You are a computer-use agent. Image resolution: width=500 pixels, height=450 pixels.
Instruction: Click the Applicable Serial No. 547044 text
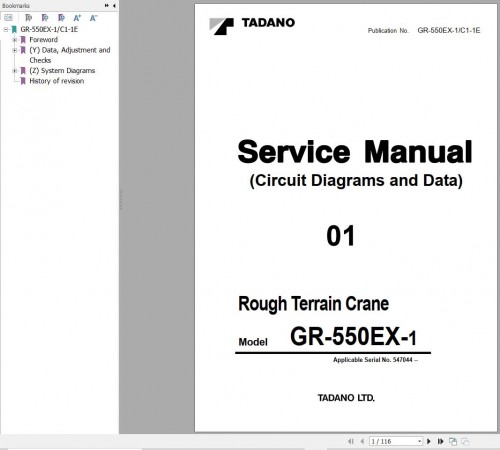pyautogui.click(x=375, y=360)
